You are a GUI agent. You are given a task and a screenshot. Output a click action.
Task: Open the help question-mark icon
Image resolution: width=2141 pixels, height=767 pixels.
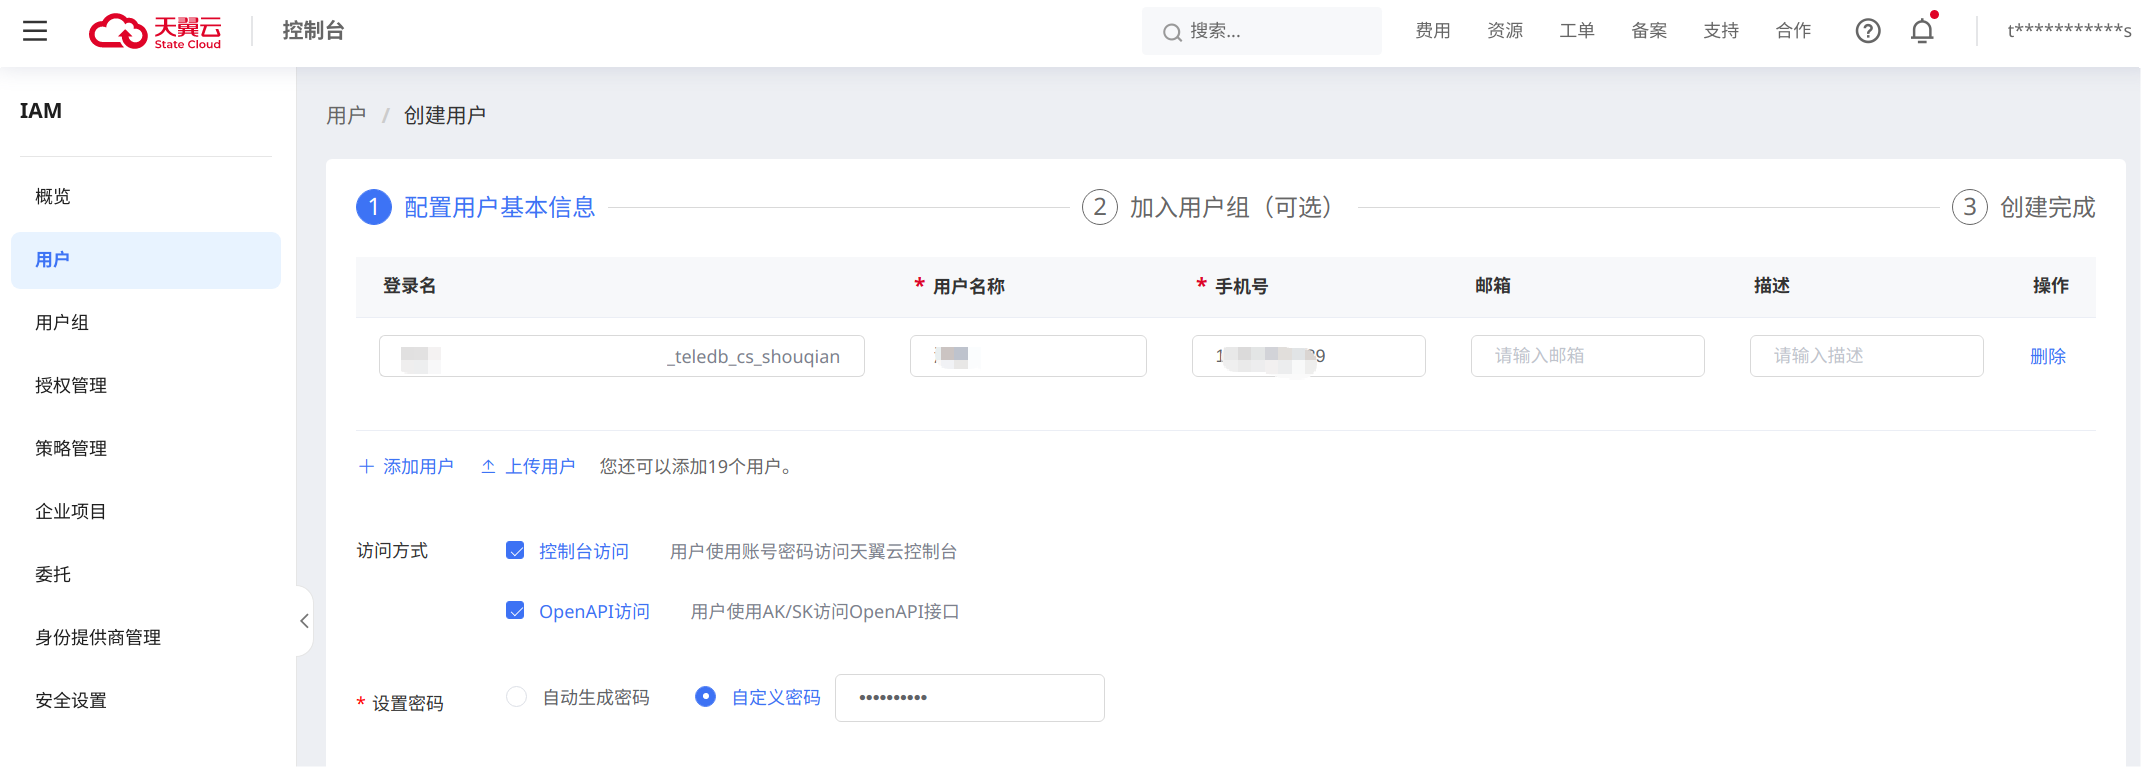(1868, 31)
